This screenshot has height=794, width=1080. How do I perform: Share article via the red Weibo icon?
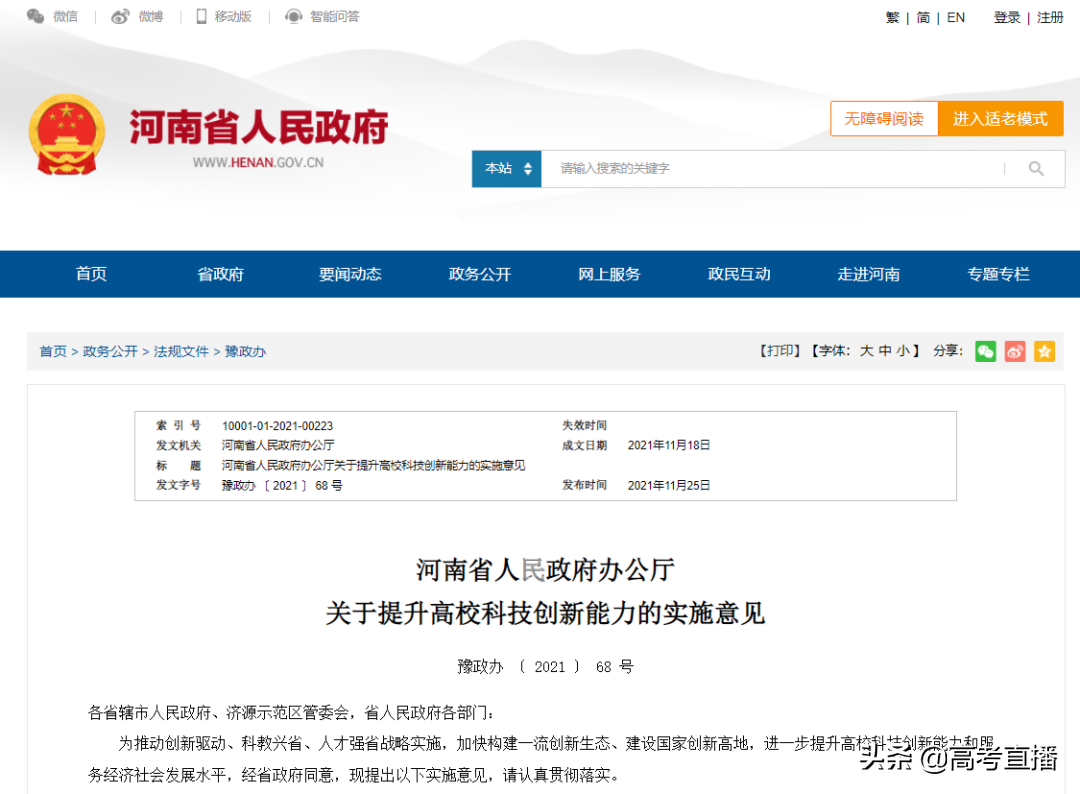[1014, 351]
